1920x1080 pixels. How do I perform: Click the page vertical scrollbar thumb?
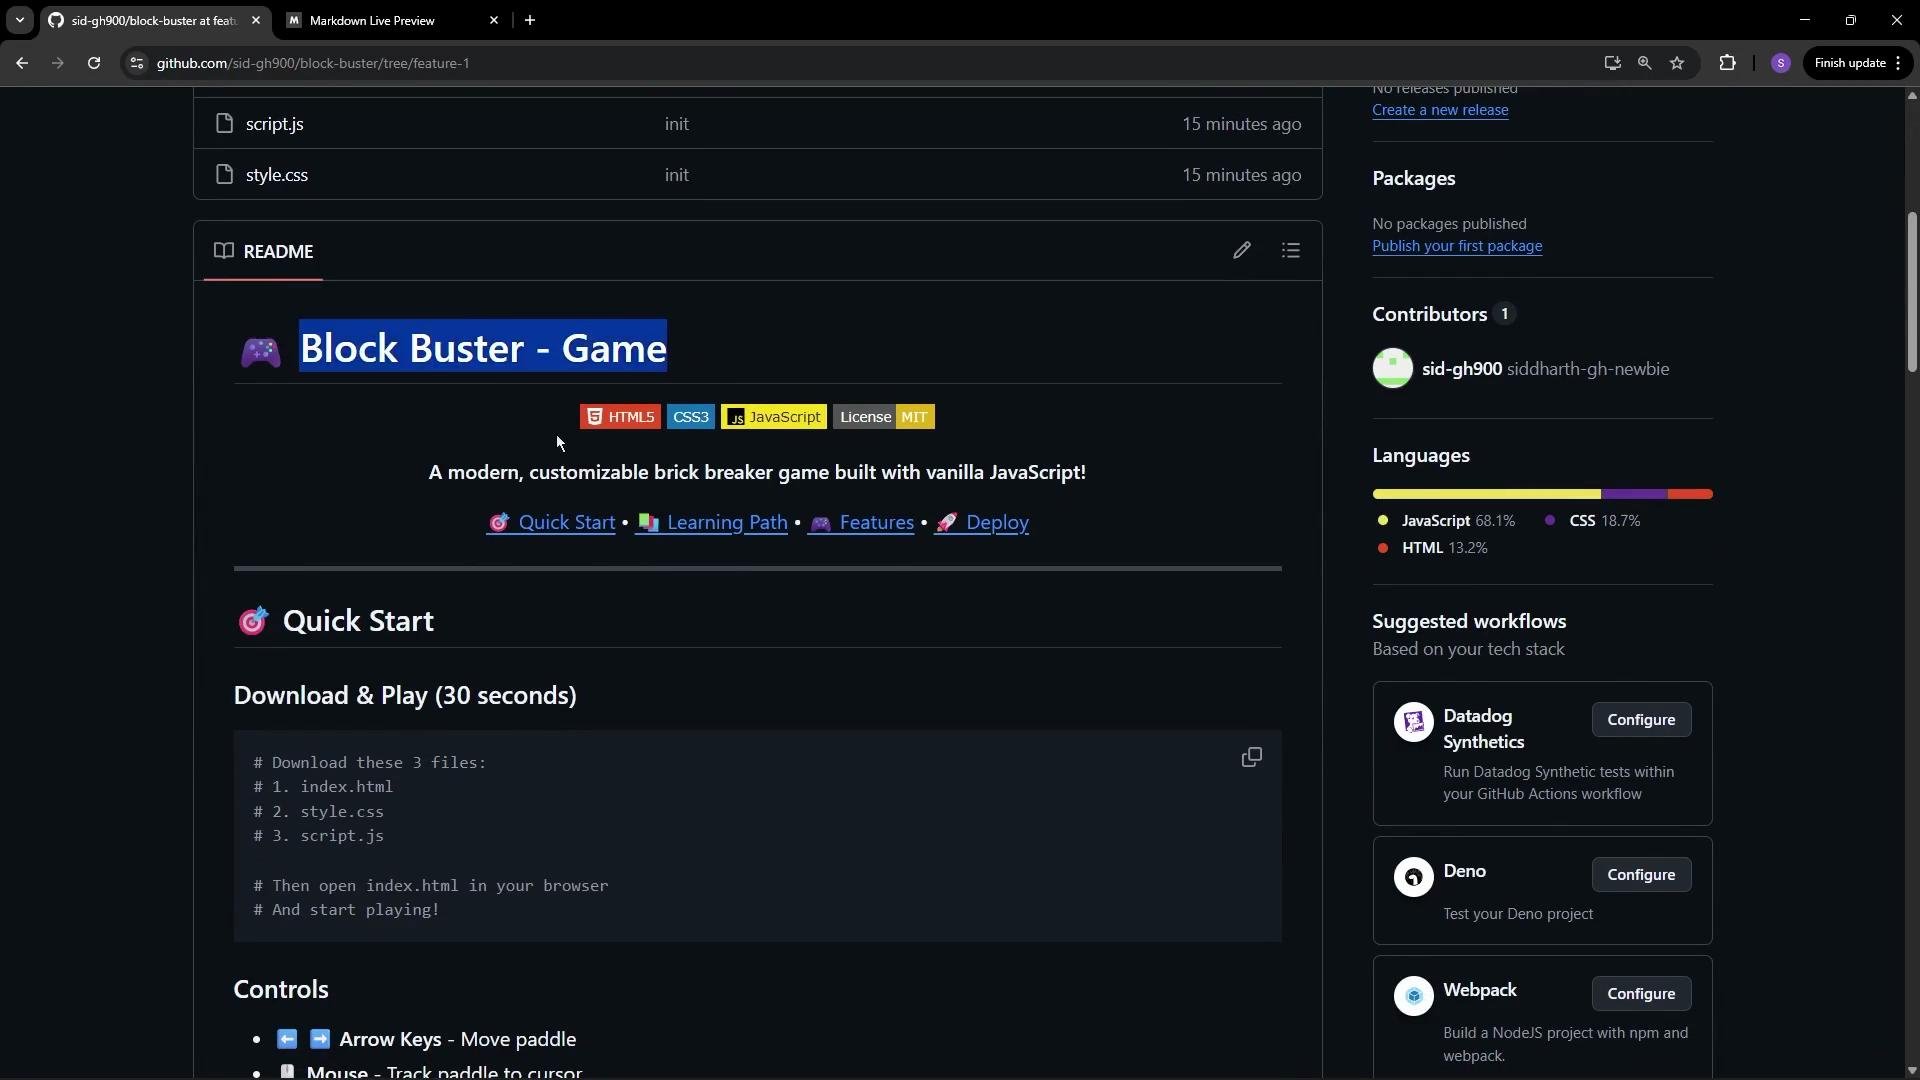tap(1912, 291)
